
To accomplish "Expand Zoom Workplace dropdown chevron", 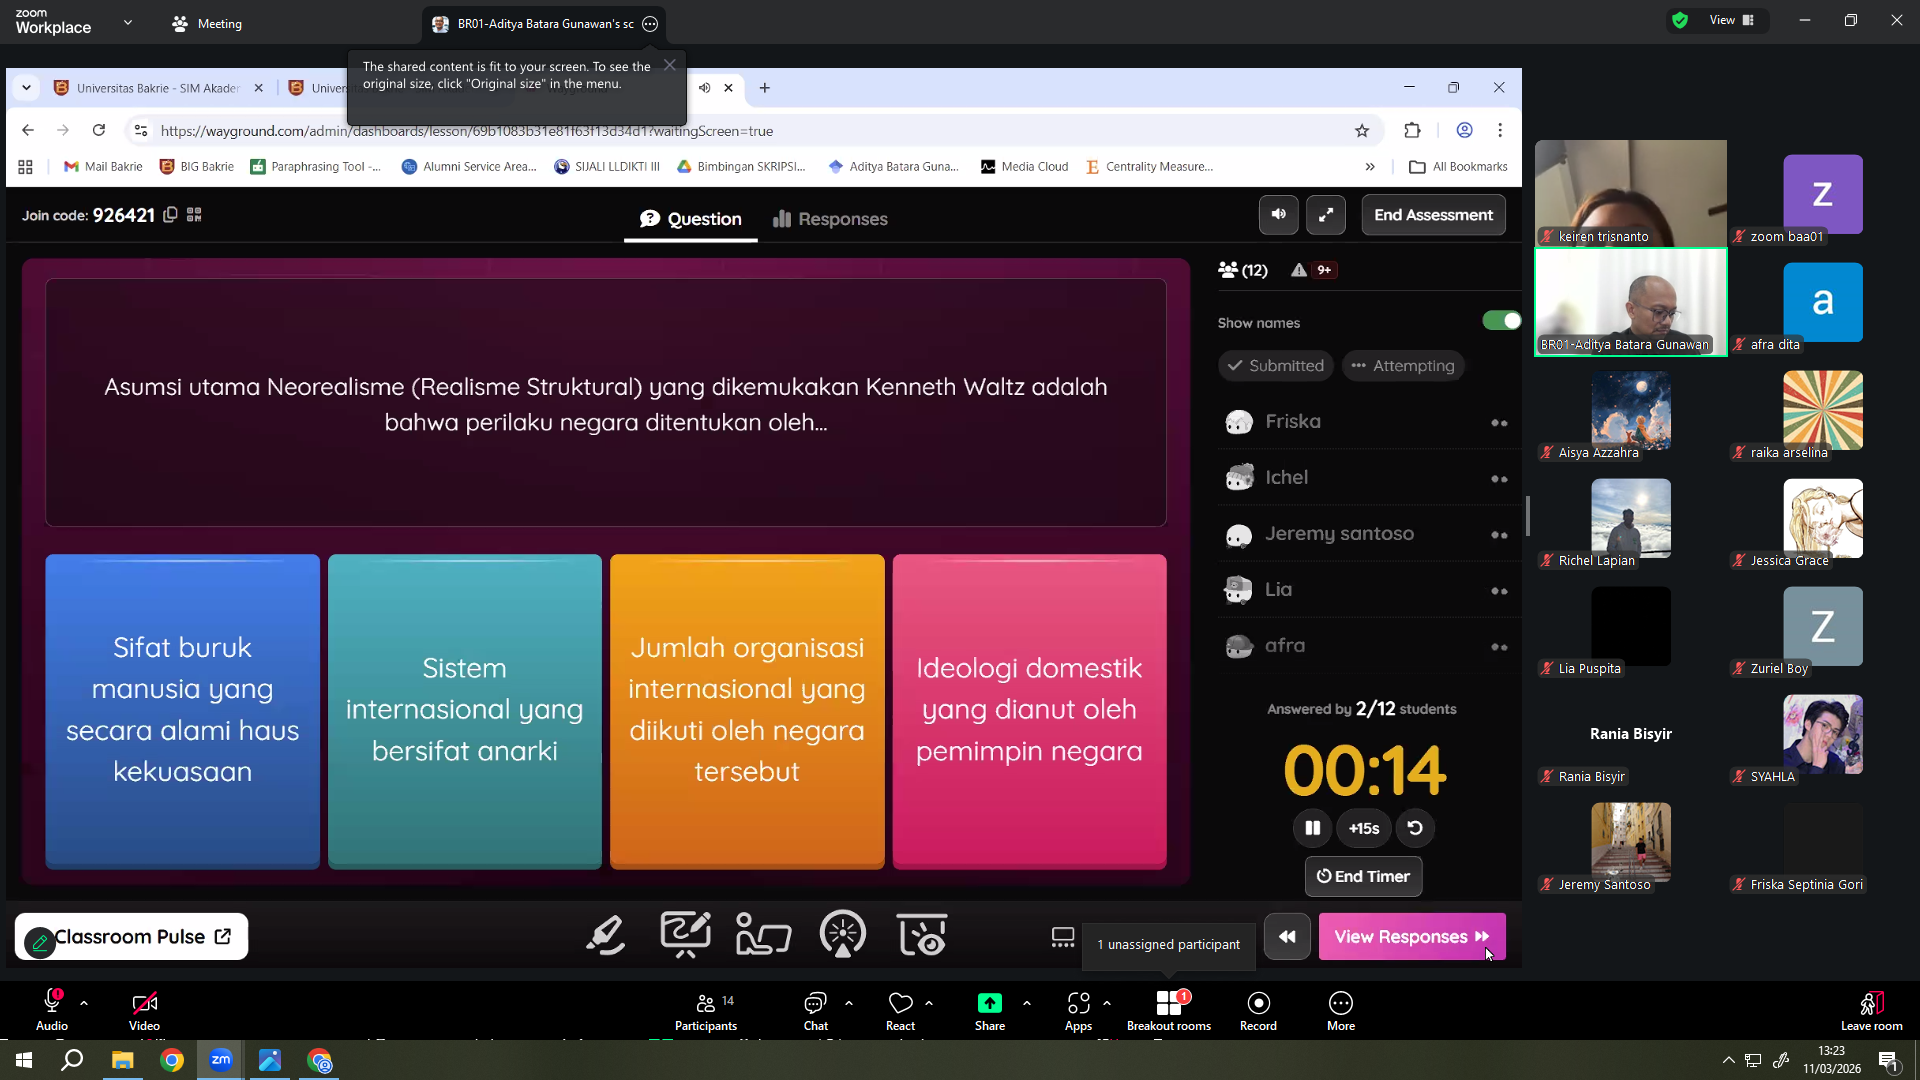I will click(x=128, y=22).
